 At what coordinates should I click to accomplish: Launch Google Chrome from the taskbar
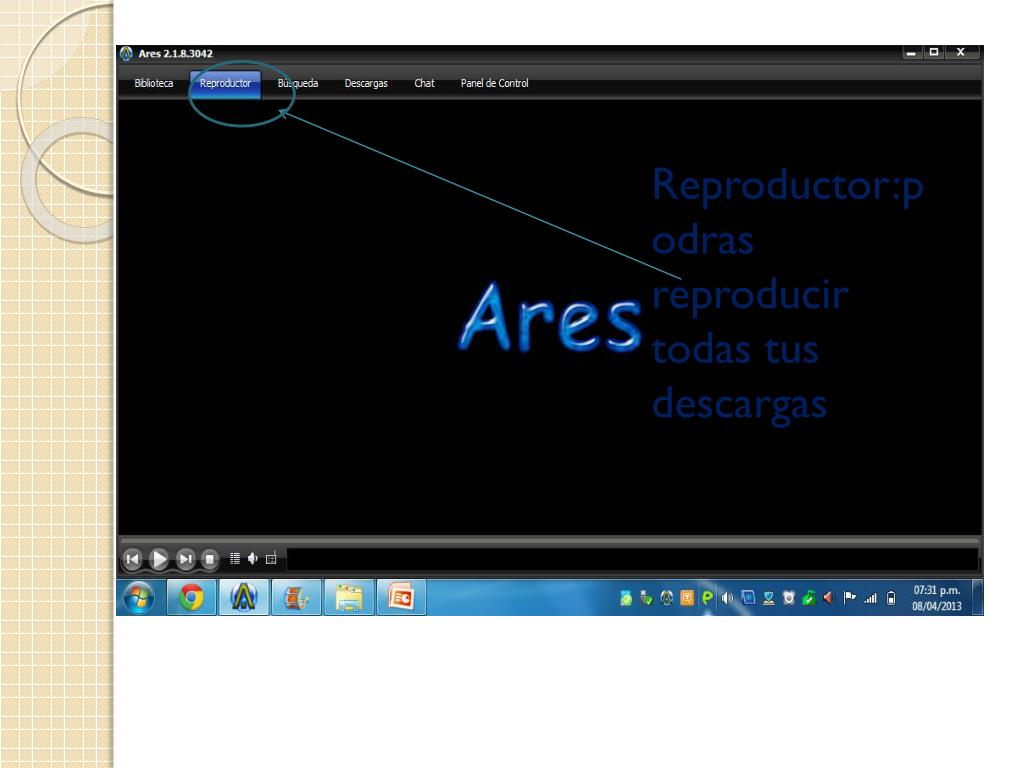coord(191,598)
